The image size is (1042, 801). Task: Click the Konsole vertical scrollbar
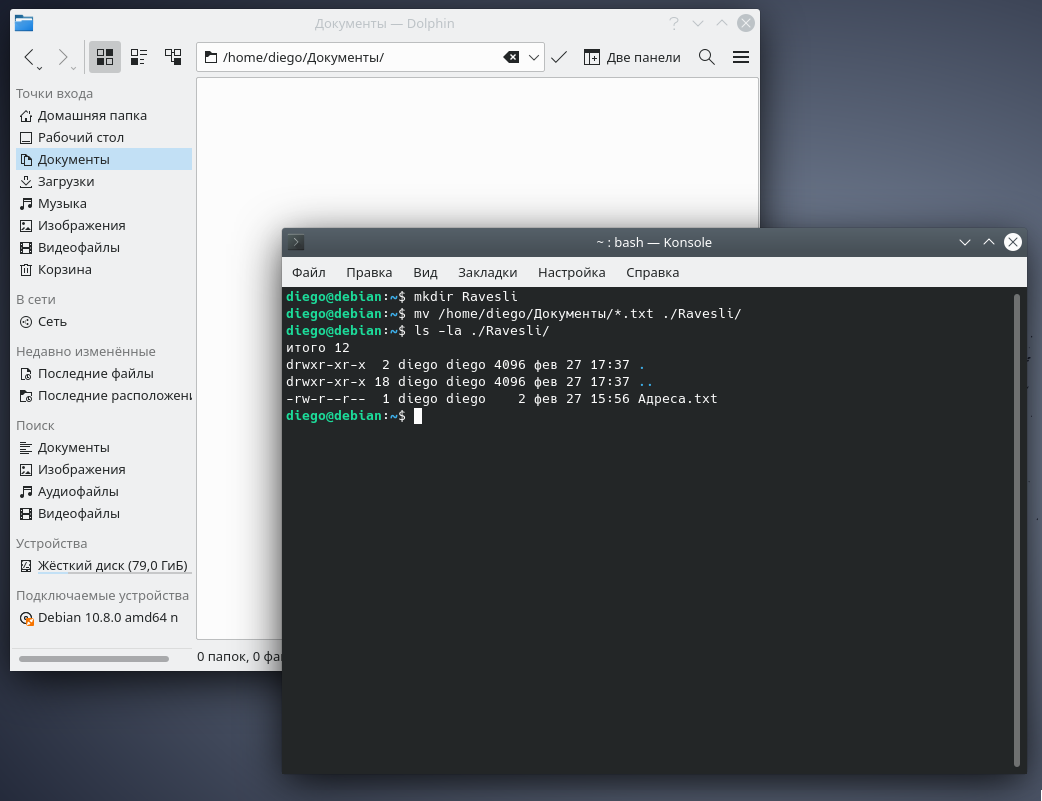point(1017,530)
